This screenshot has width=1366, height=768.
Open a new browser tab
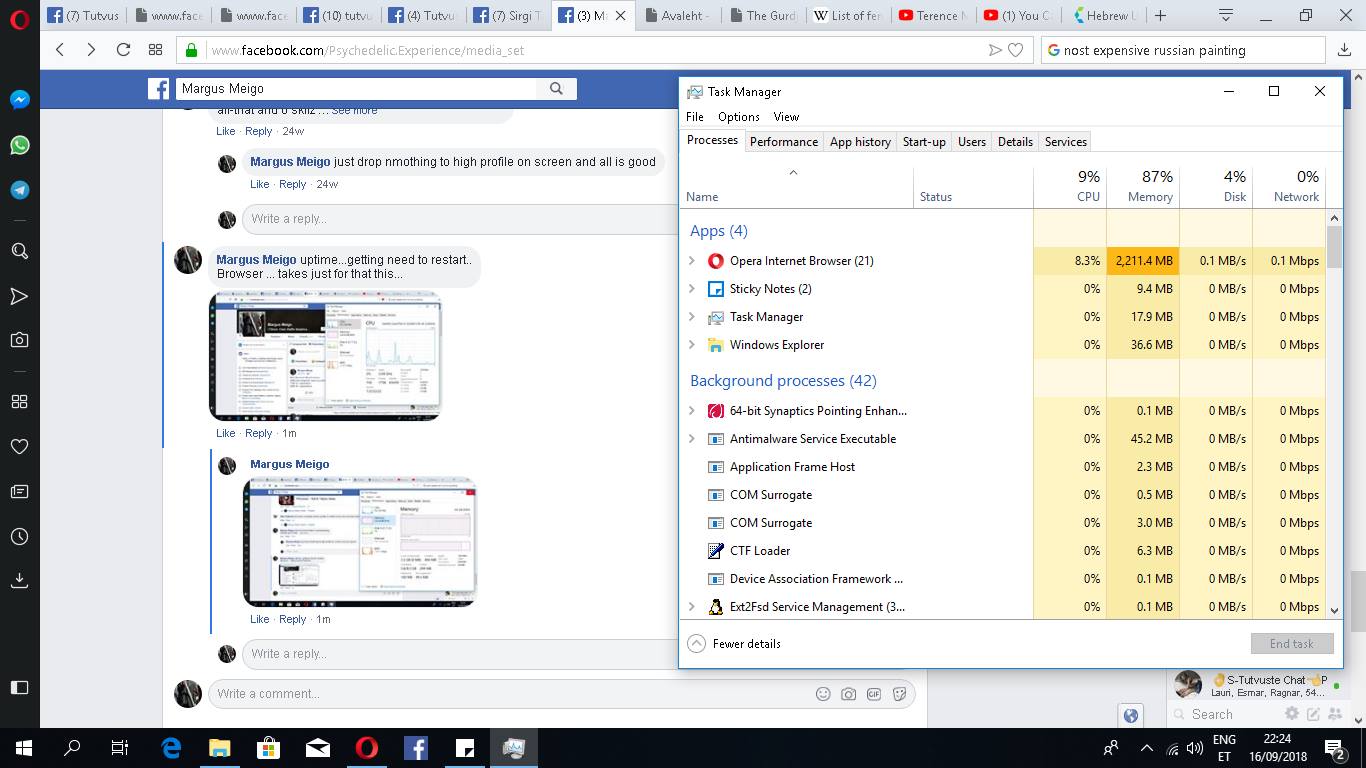pos(1160,16)
